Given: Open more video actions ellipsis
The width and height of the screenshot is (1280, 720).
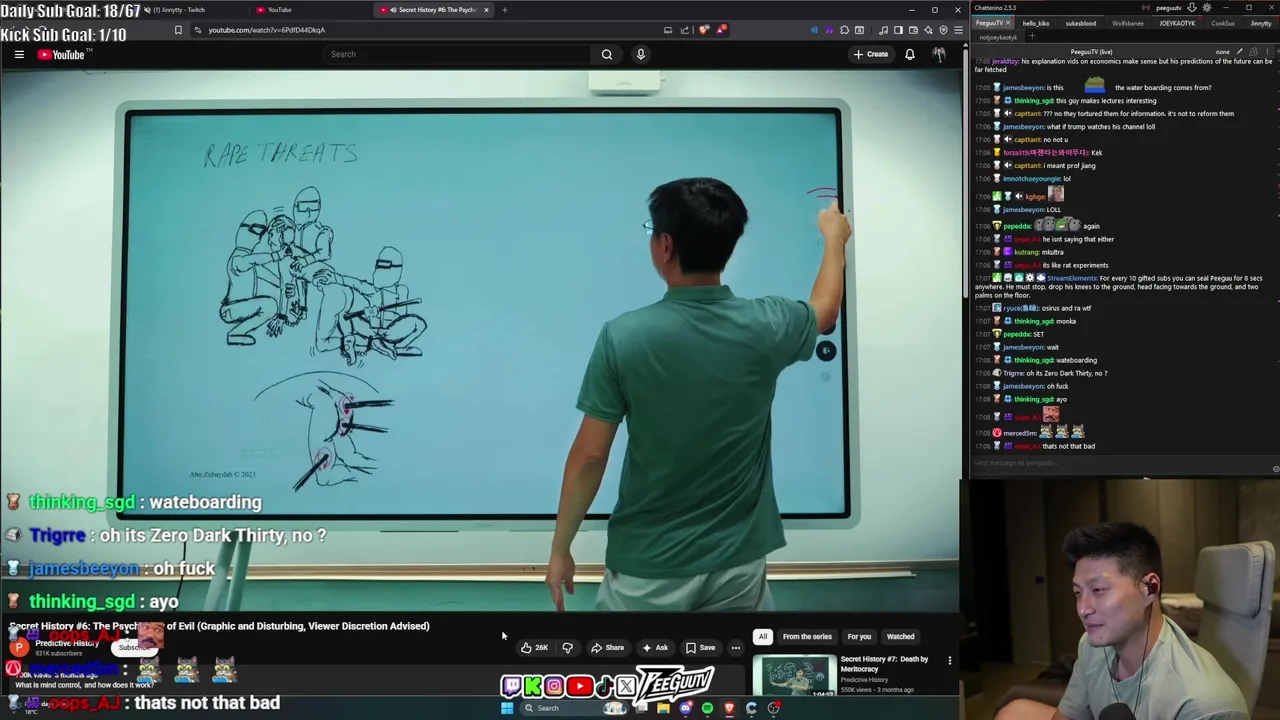Looking at the screenshot, I should click(x=735, y=647).
